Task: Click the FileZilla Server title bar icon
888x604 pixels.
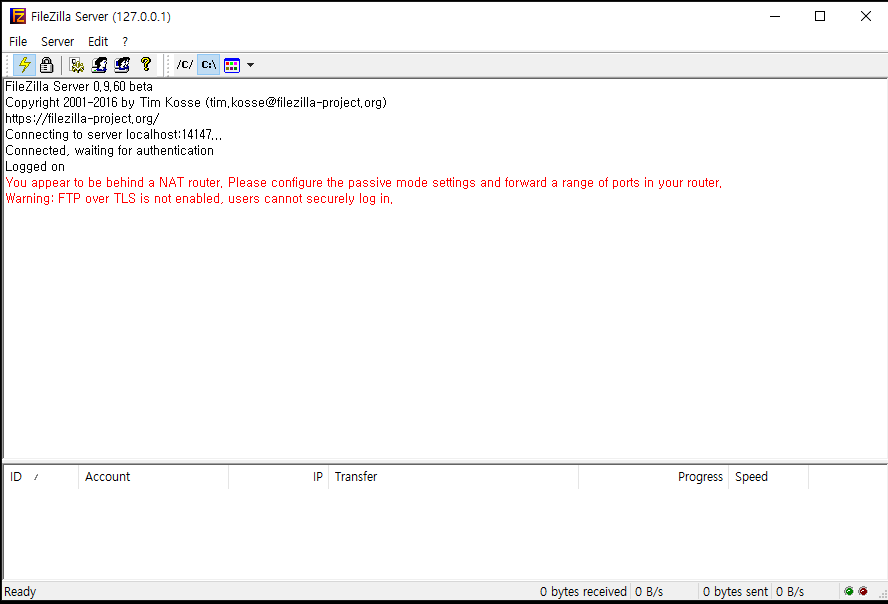Action: pyautogui.click(x=18, y=16)
